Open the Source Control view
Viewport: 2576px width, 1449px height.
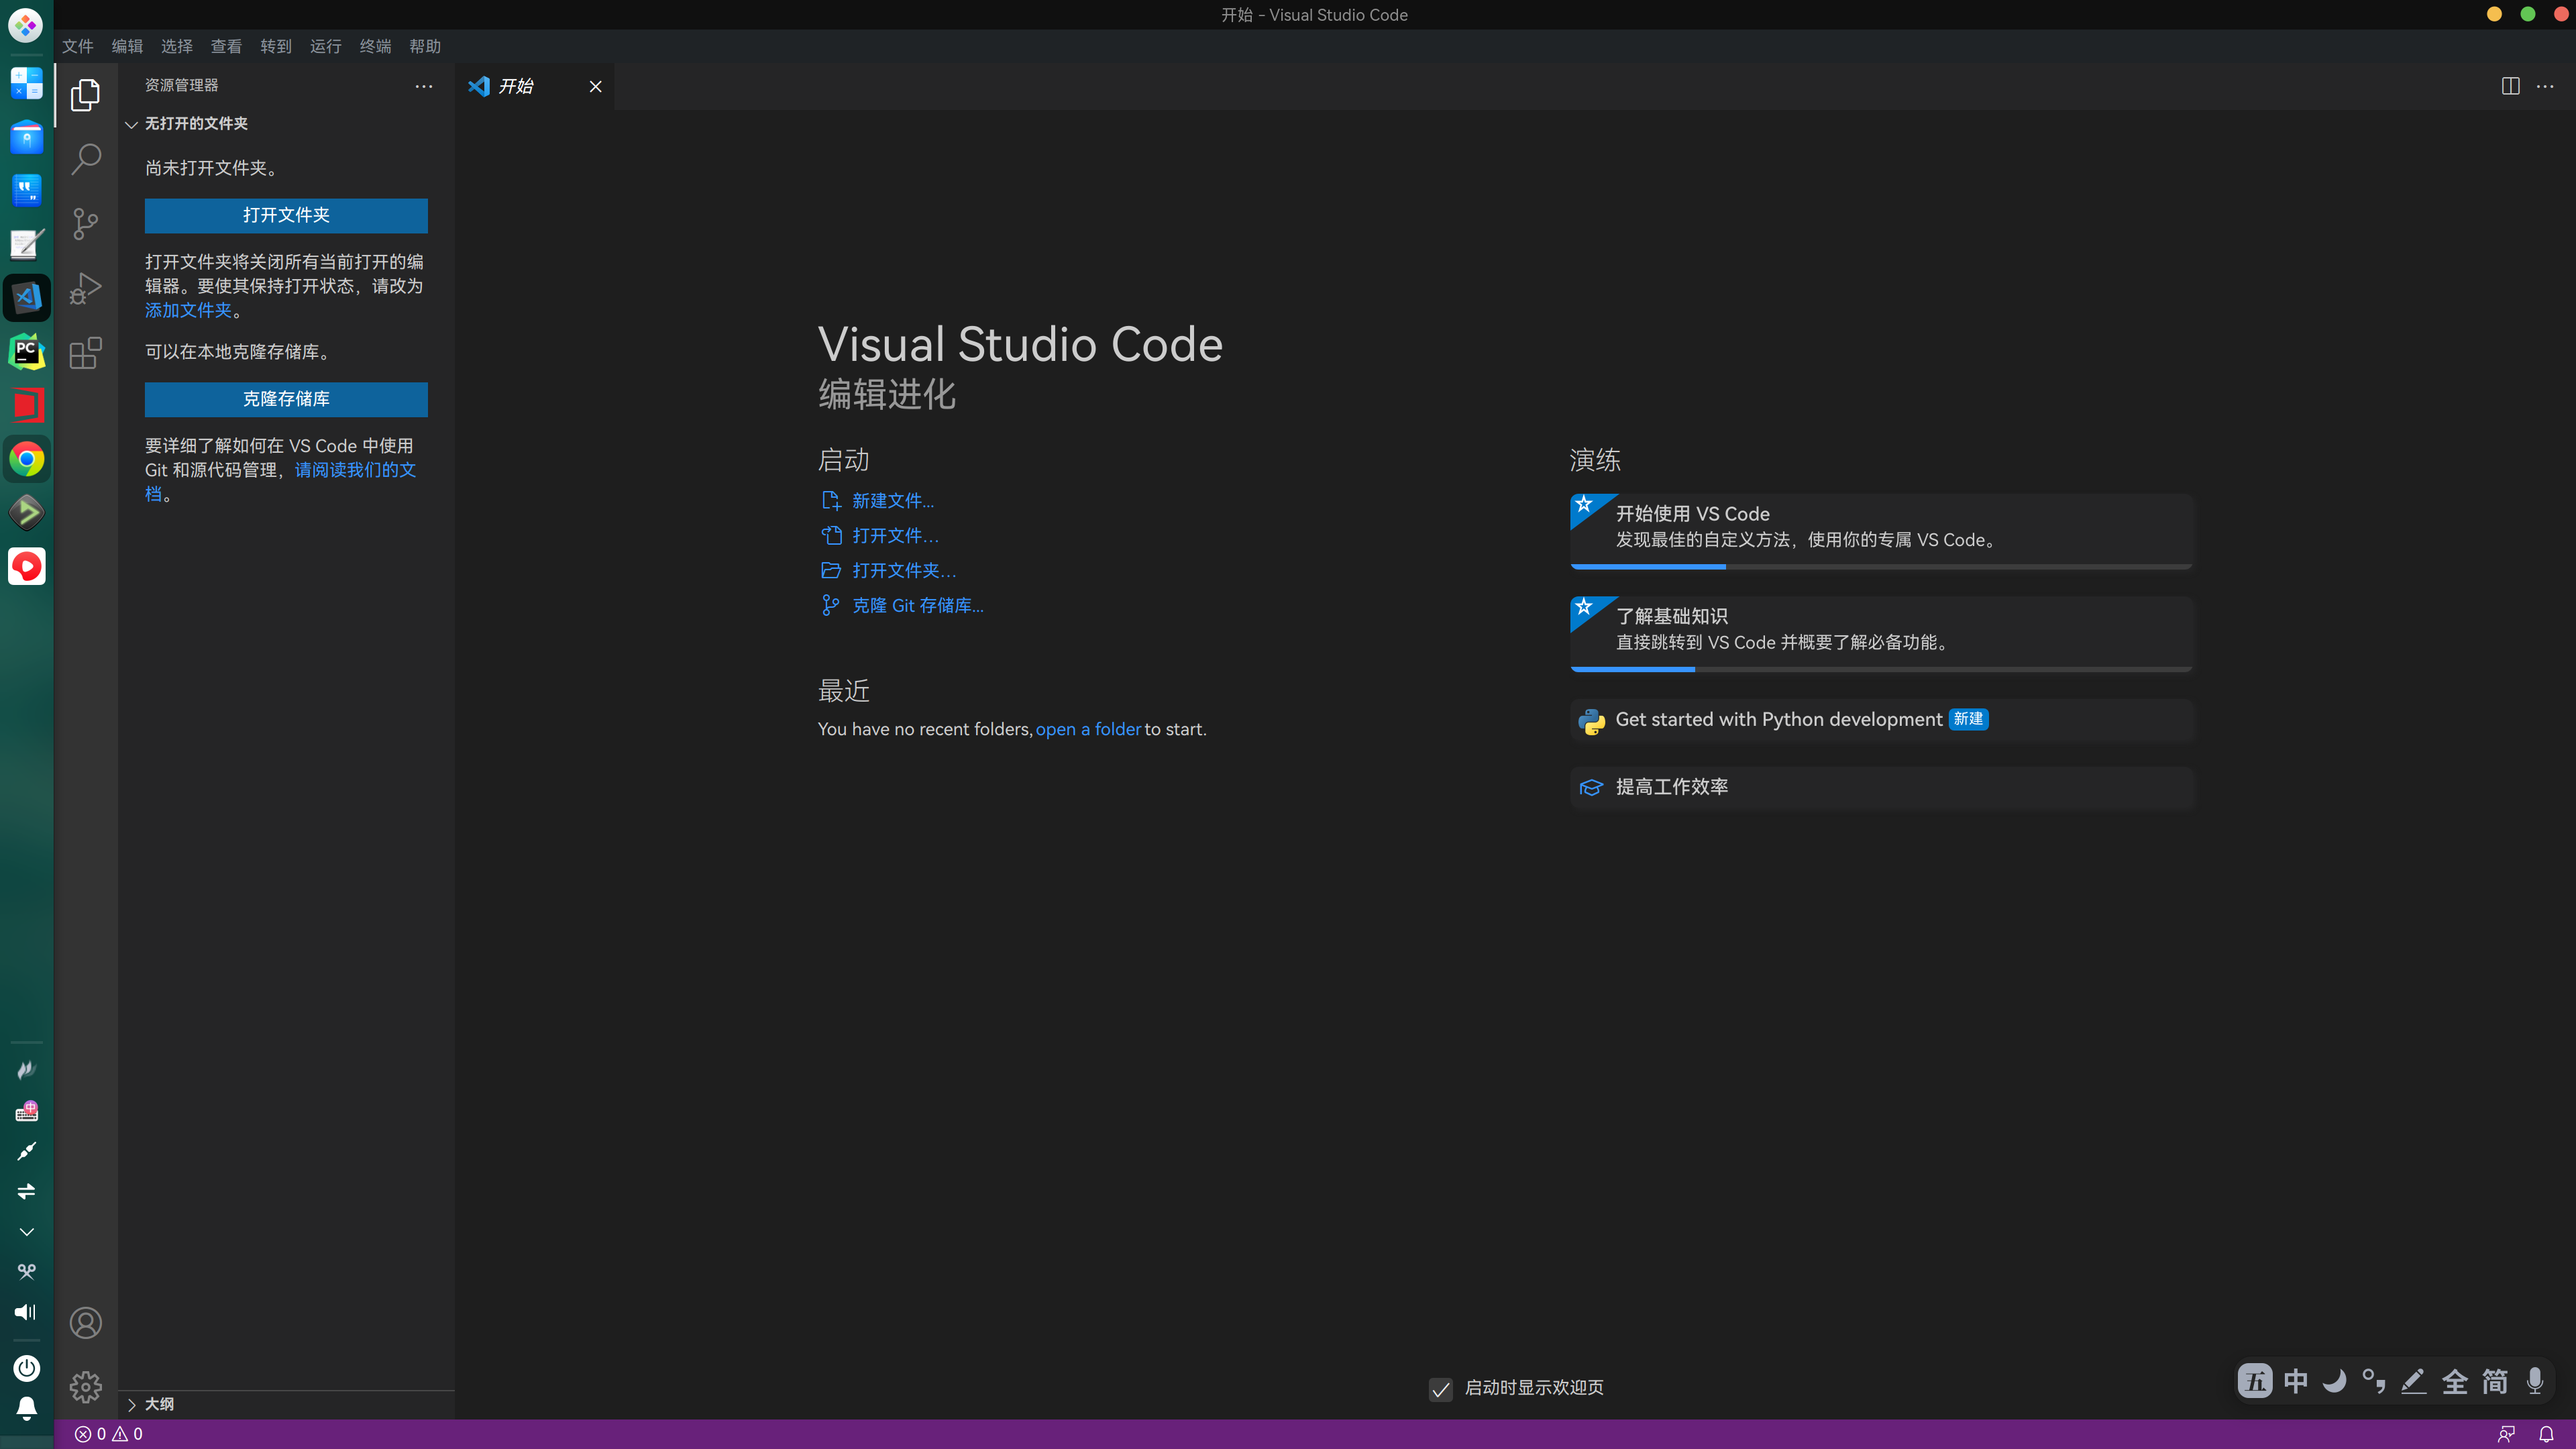tap(86, 223)
